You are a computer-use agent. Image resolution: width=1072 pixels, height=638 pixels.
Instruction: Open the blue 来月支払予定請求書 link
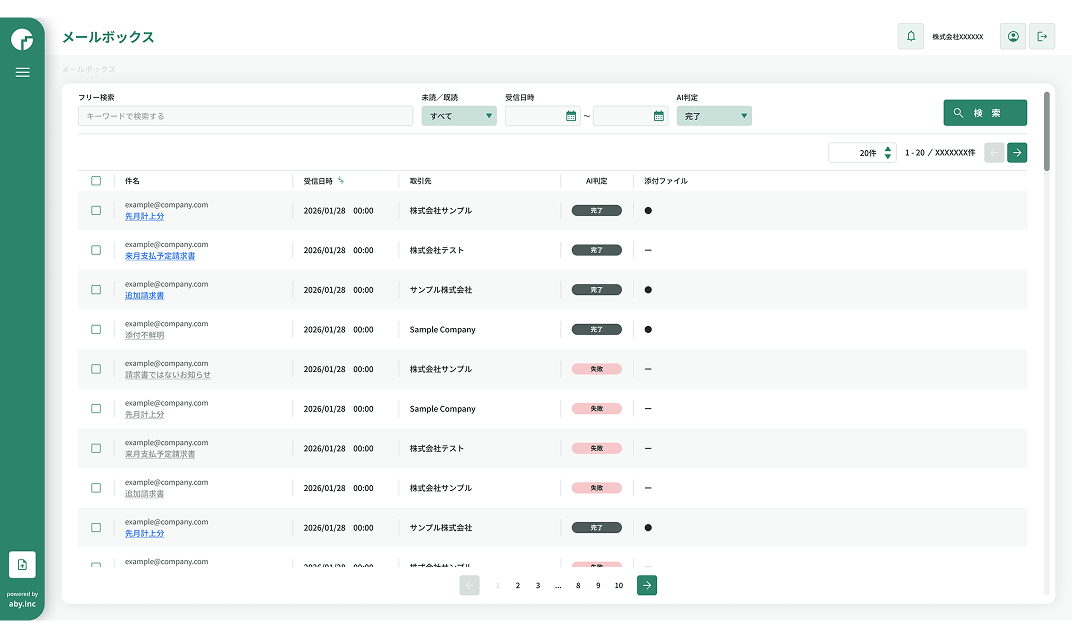(160, 256)
